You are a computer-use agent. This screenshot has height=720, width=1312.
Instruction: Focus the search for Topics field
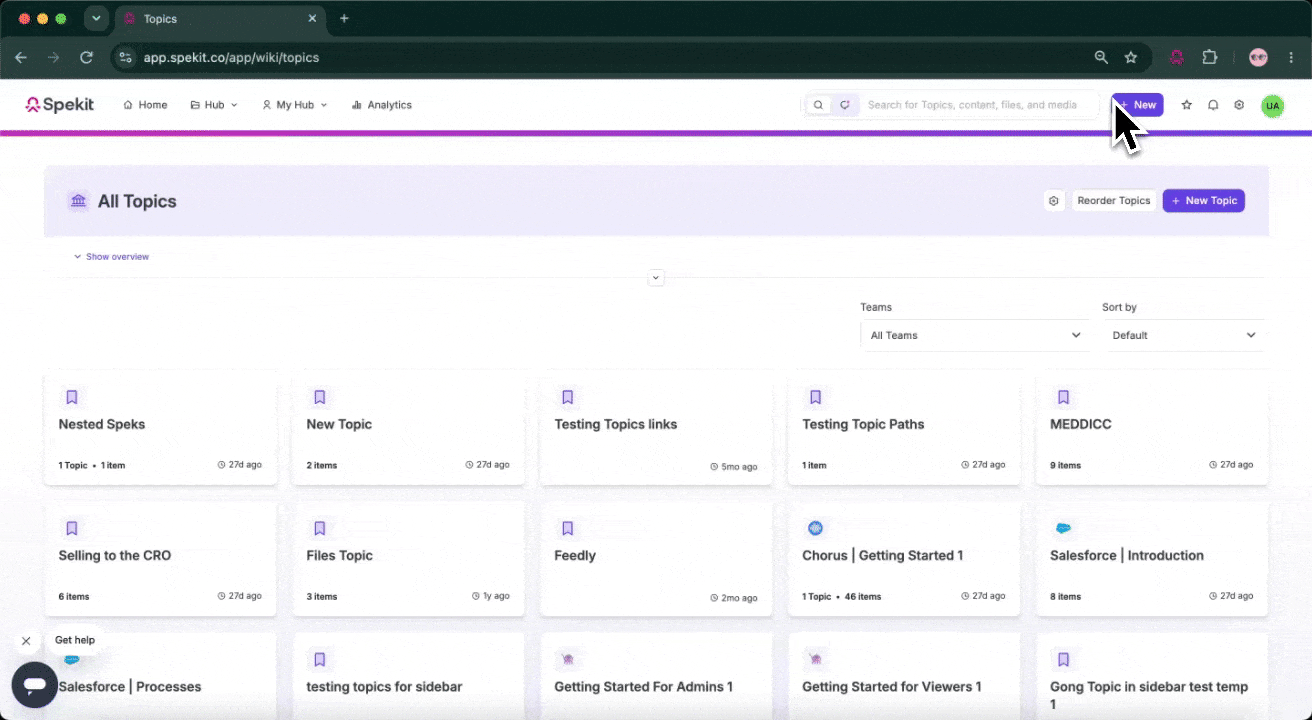tap(972, 105)
